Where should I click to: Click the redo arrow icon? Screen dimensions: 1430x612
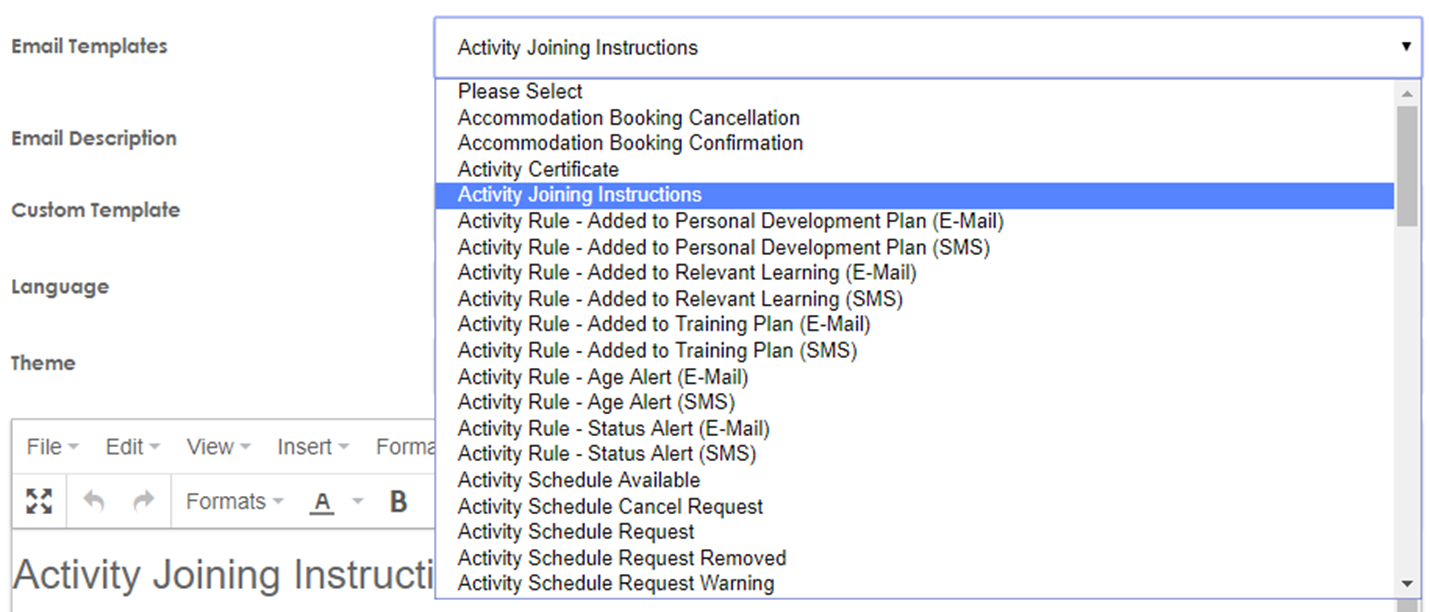(x=144, y=501)
